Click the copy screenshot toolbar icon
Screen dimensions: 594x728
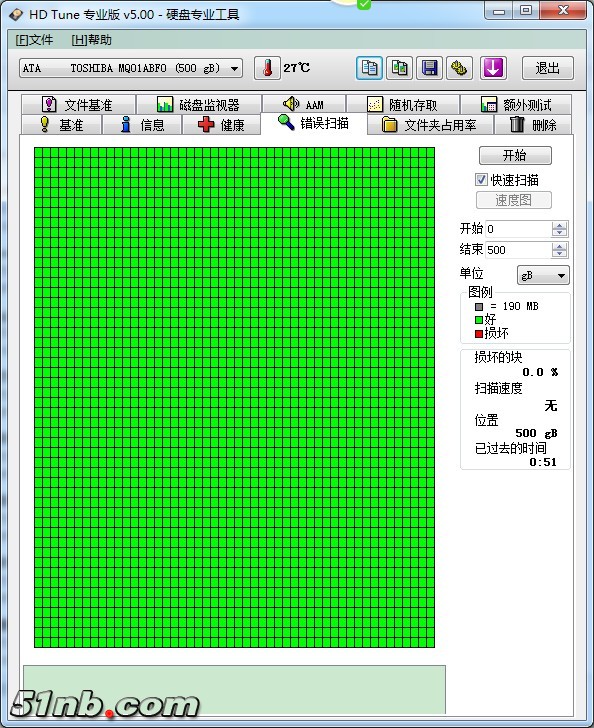click(399, 68)
